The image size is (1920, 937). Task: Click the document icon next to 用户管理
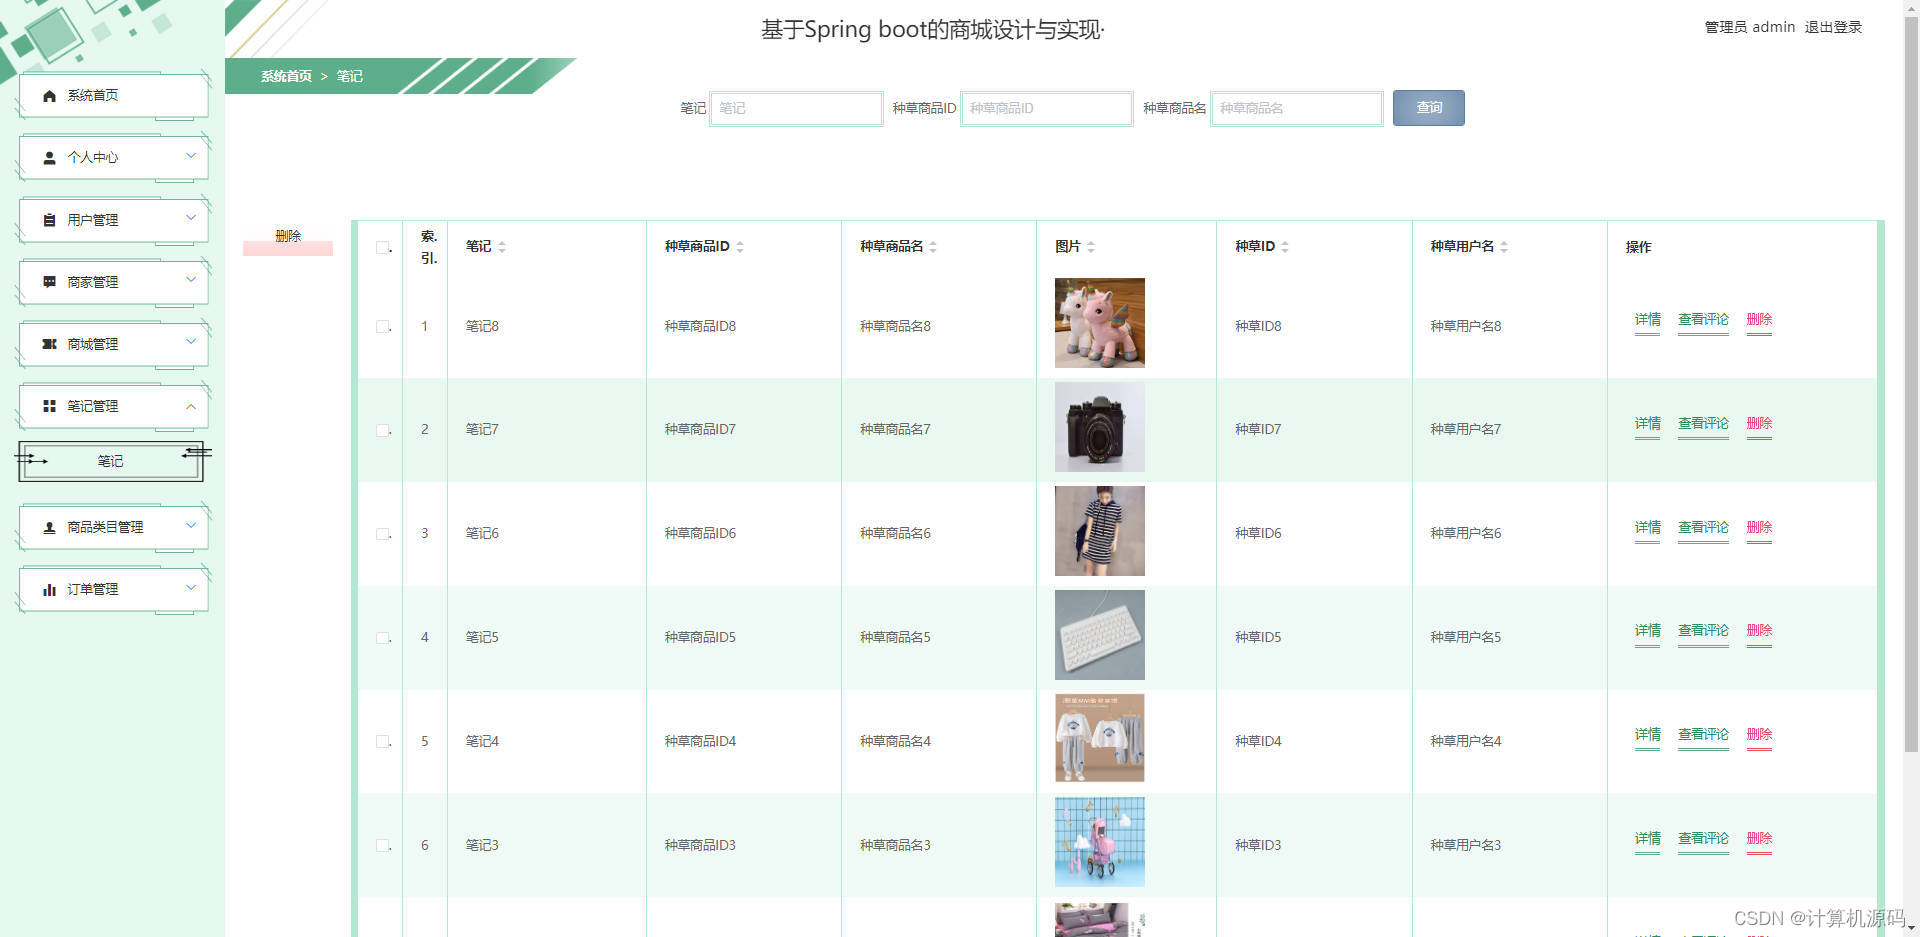tap(49, 219)
